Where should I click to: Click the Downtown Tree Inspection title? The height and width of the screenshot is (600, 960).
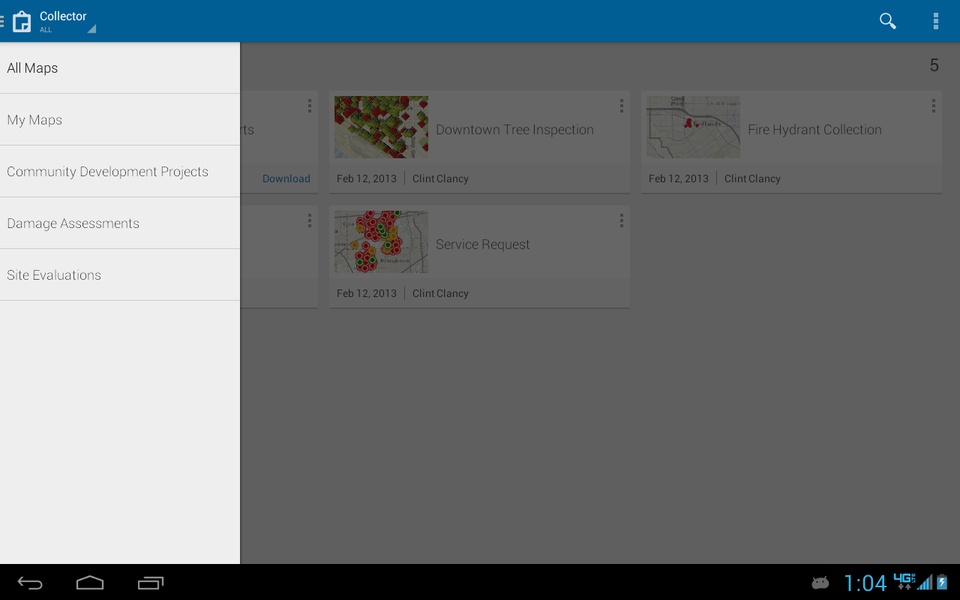coord(515,130)
